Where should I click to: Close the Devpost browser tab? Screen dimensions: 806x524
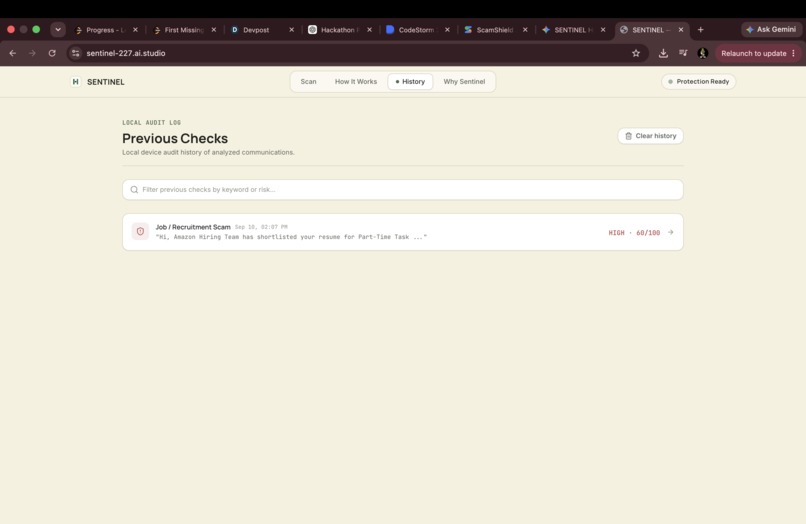coord(291,30)
